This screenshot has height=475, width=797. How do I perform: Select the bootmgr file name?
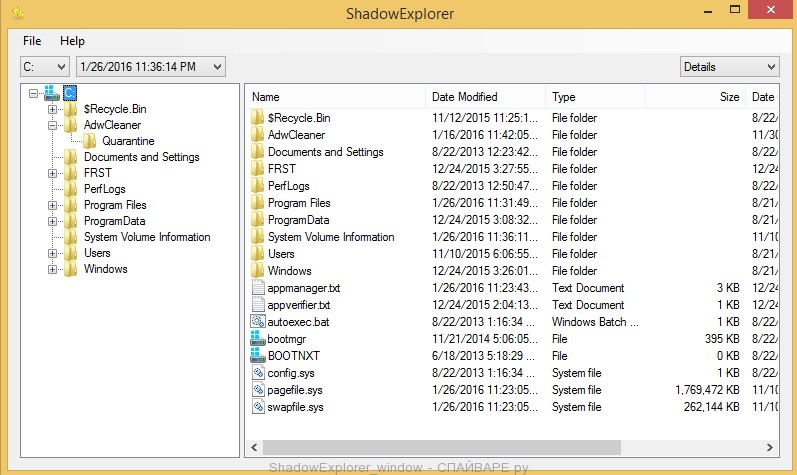click(287, 339)
